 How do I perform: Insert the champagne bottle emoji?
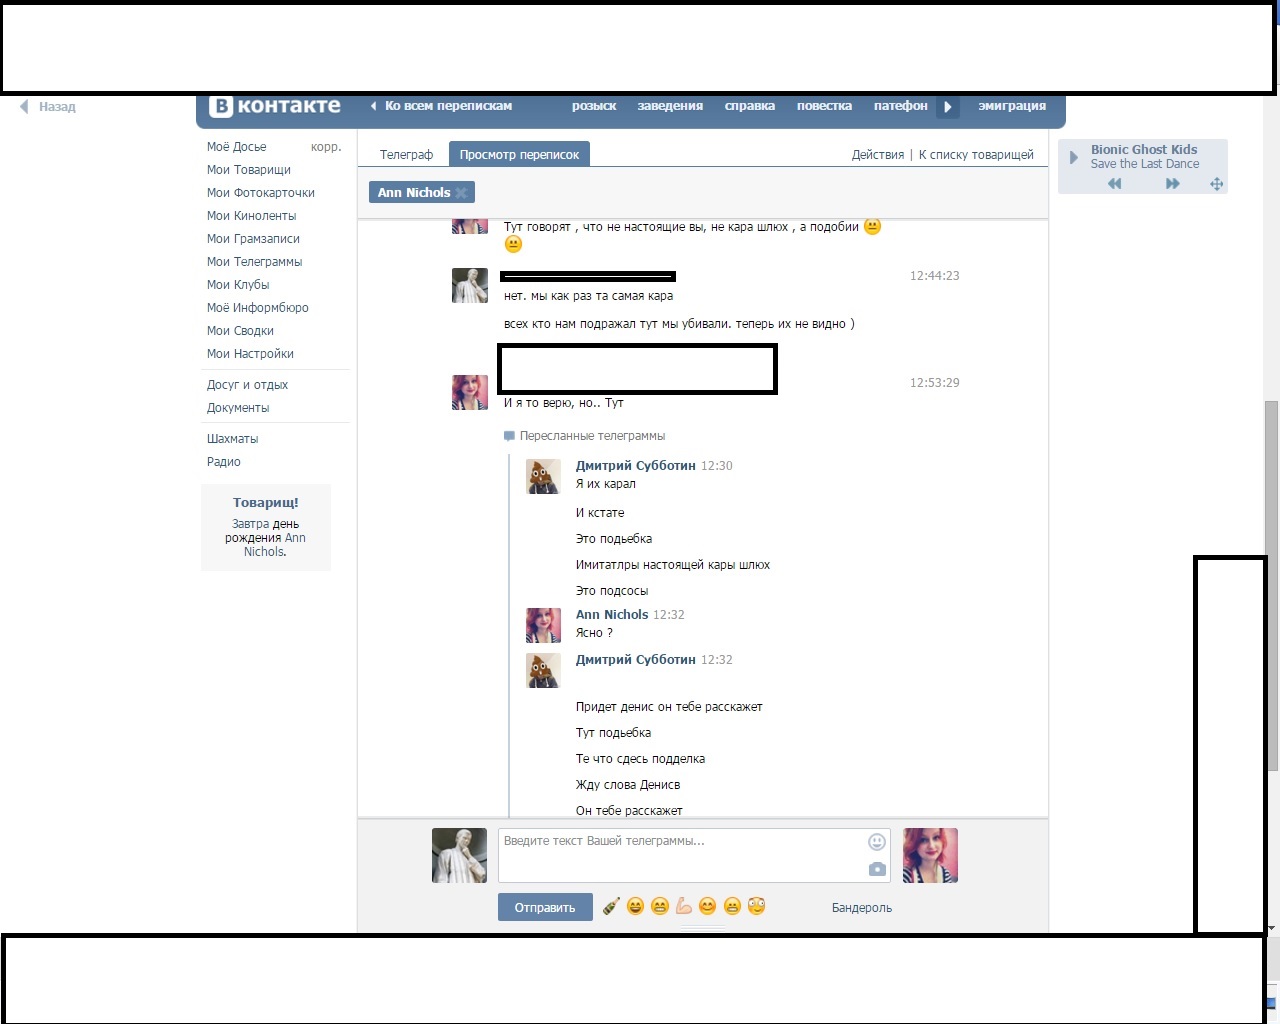tap(611, 907)
